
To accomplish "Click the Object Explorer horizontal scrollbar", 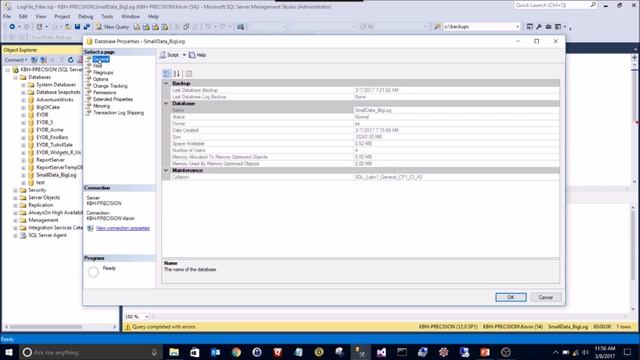I will [x=46, y=327].
